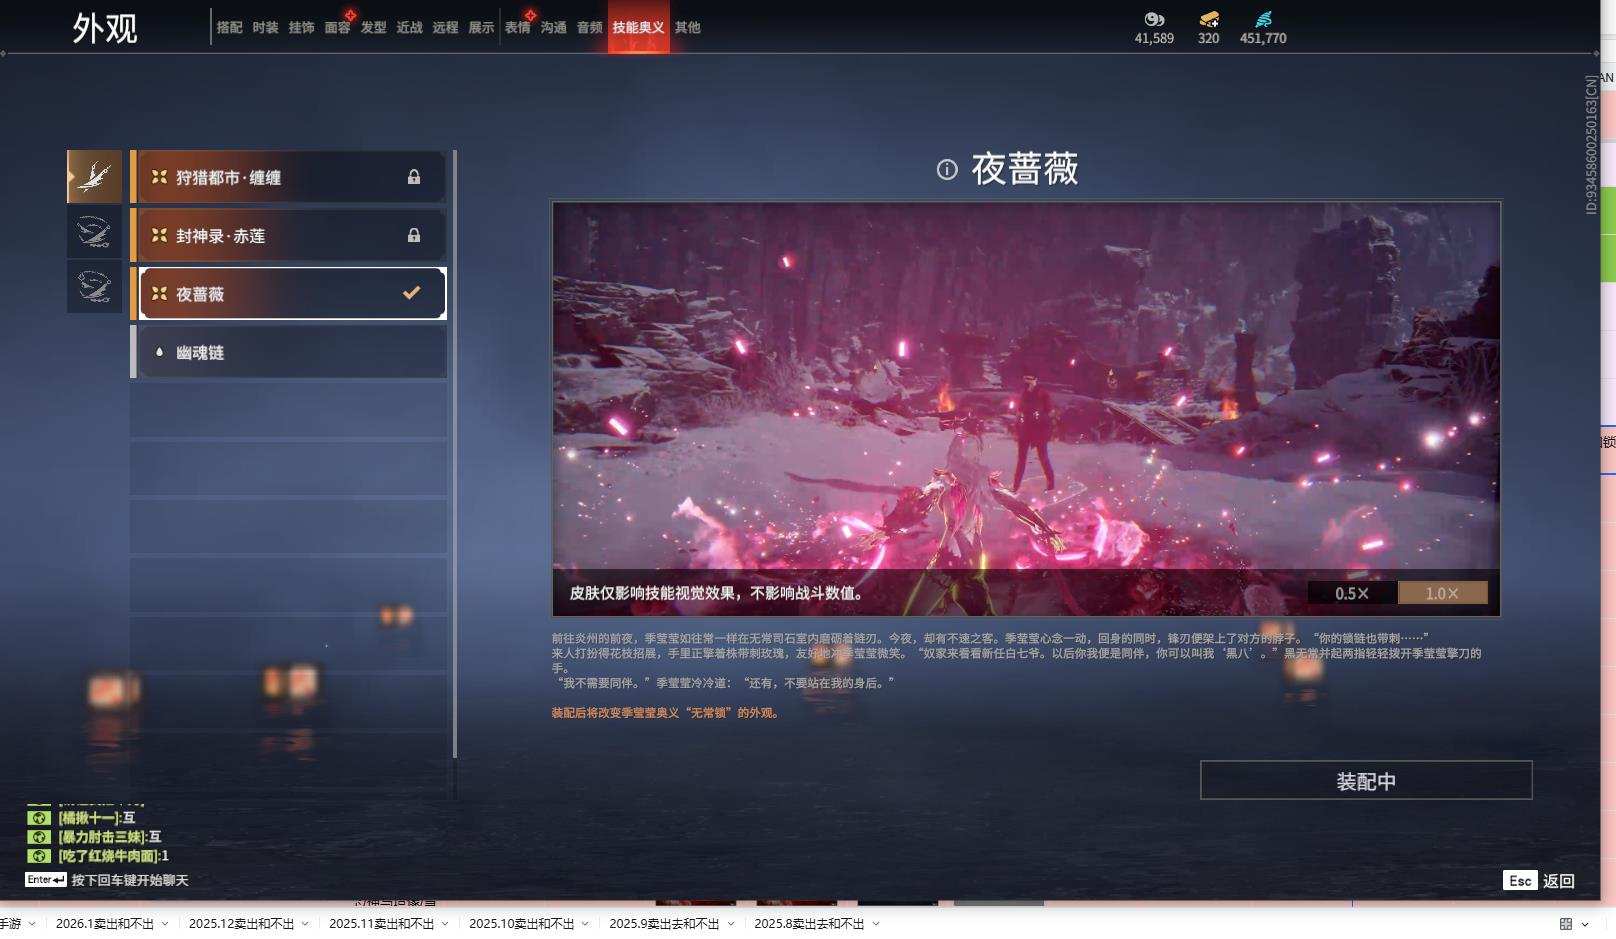Viewport: 1616px width, 939px height.
Task: Click the 41,589 coin currency icon
Action: pyautogui.click(x=1154, y=22)
